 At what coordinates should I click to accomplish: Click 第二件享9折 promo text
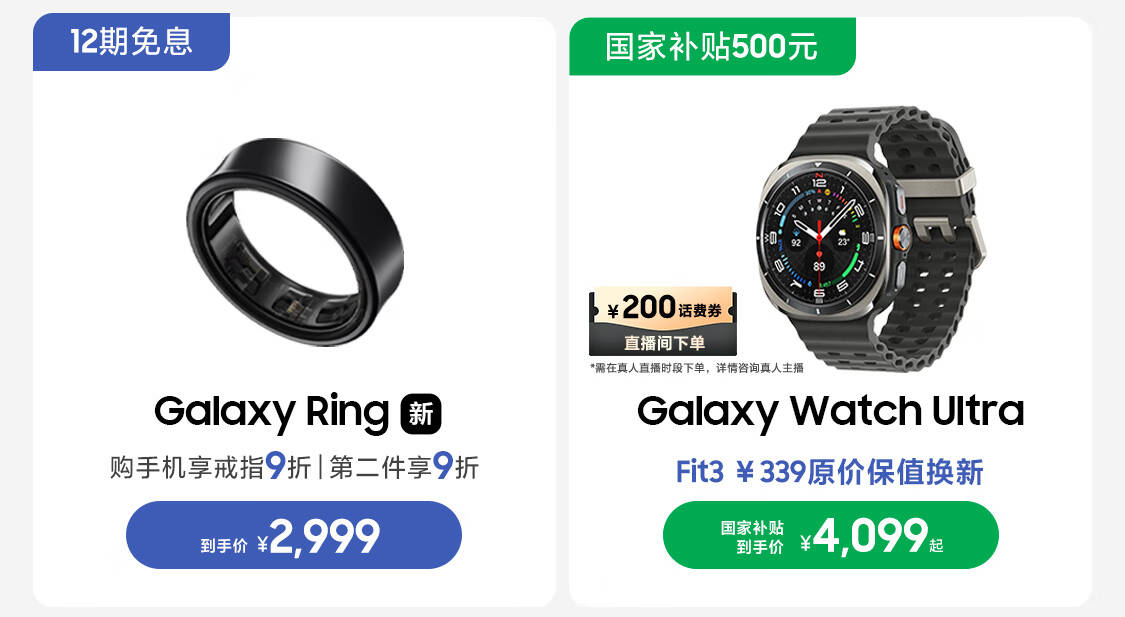404,467
